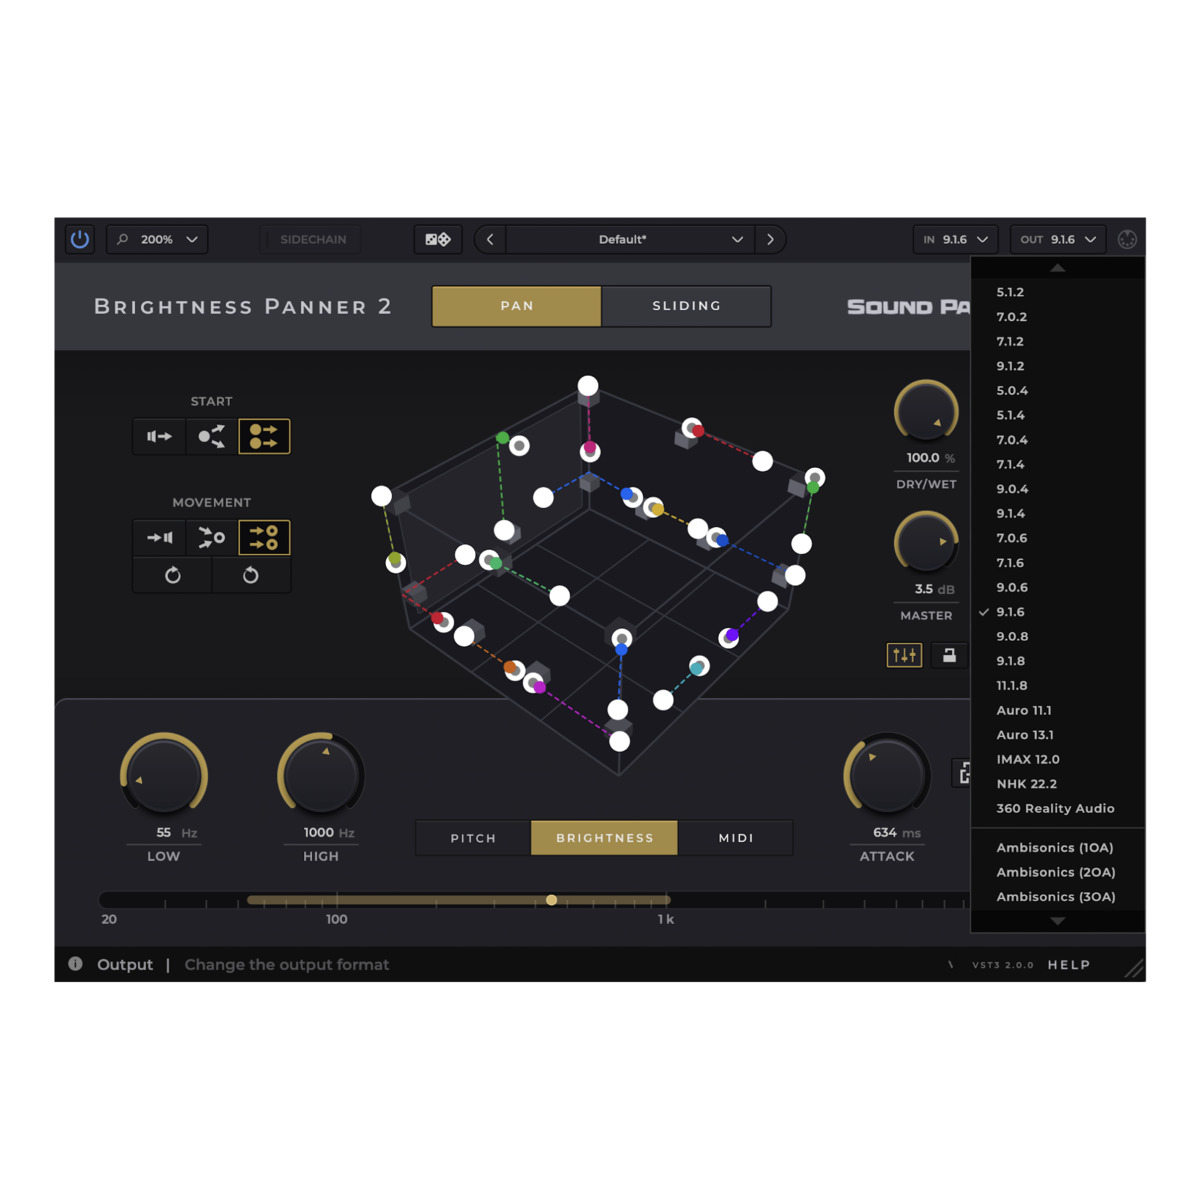
Task: Choose 360 Reality Audio format
Action: (1058, 808)
